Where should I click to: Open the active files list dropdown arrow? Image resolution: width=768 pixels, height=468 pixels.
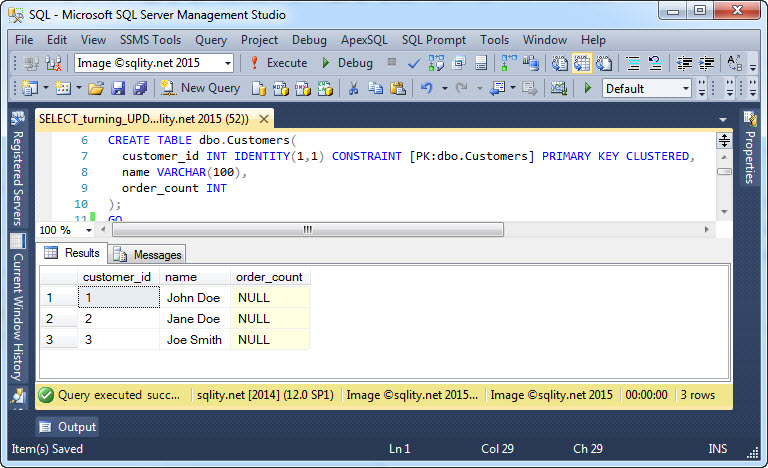pos(723,120)
